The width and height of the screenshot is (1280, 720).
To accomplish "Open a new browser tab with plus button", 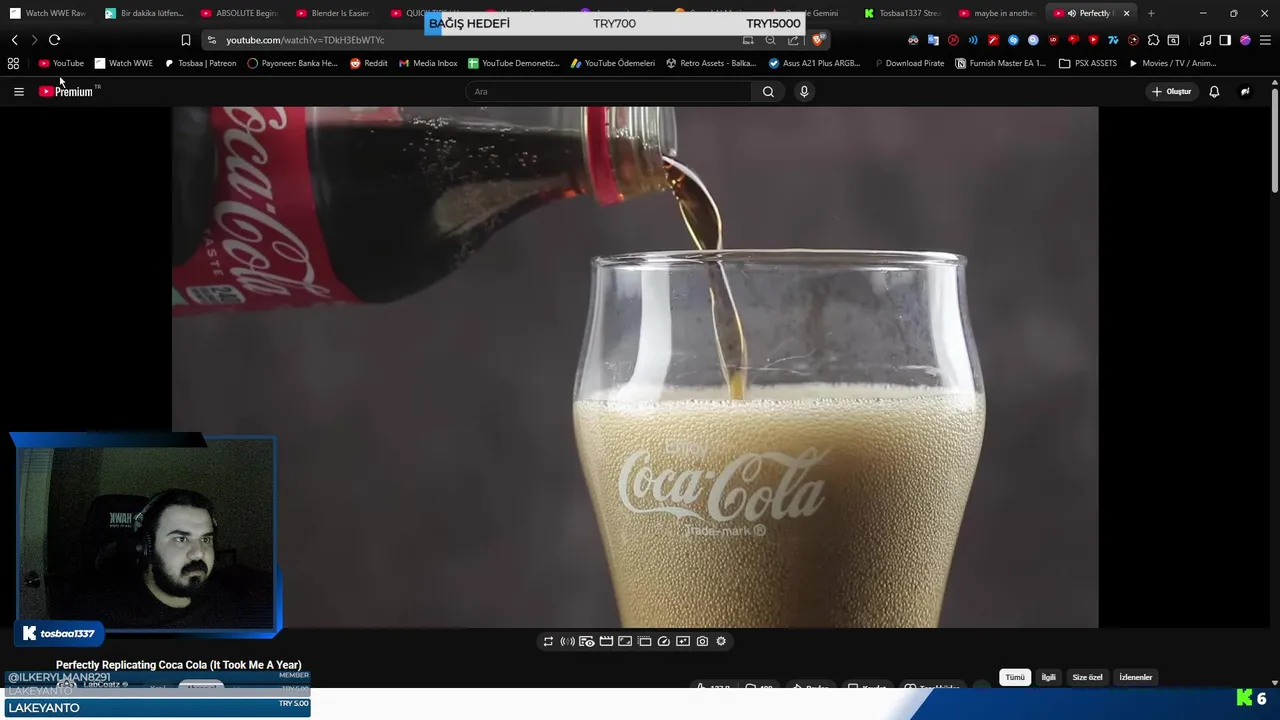I will [x=1151, y=13].
